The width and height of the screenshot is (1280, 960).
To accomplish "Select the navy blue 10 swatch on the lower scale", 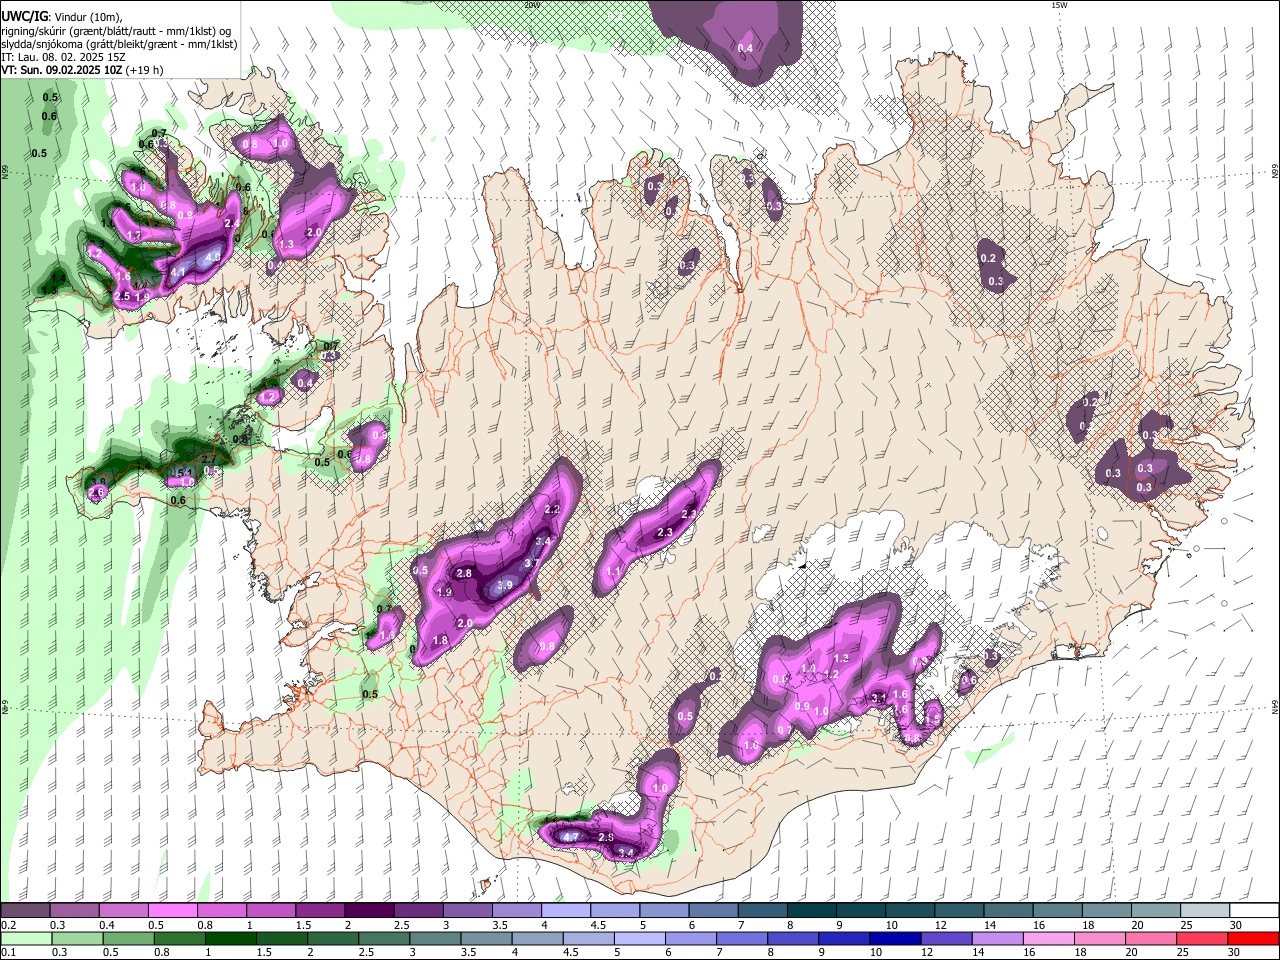I will click(896, 938).
